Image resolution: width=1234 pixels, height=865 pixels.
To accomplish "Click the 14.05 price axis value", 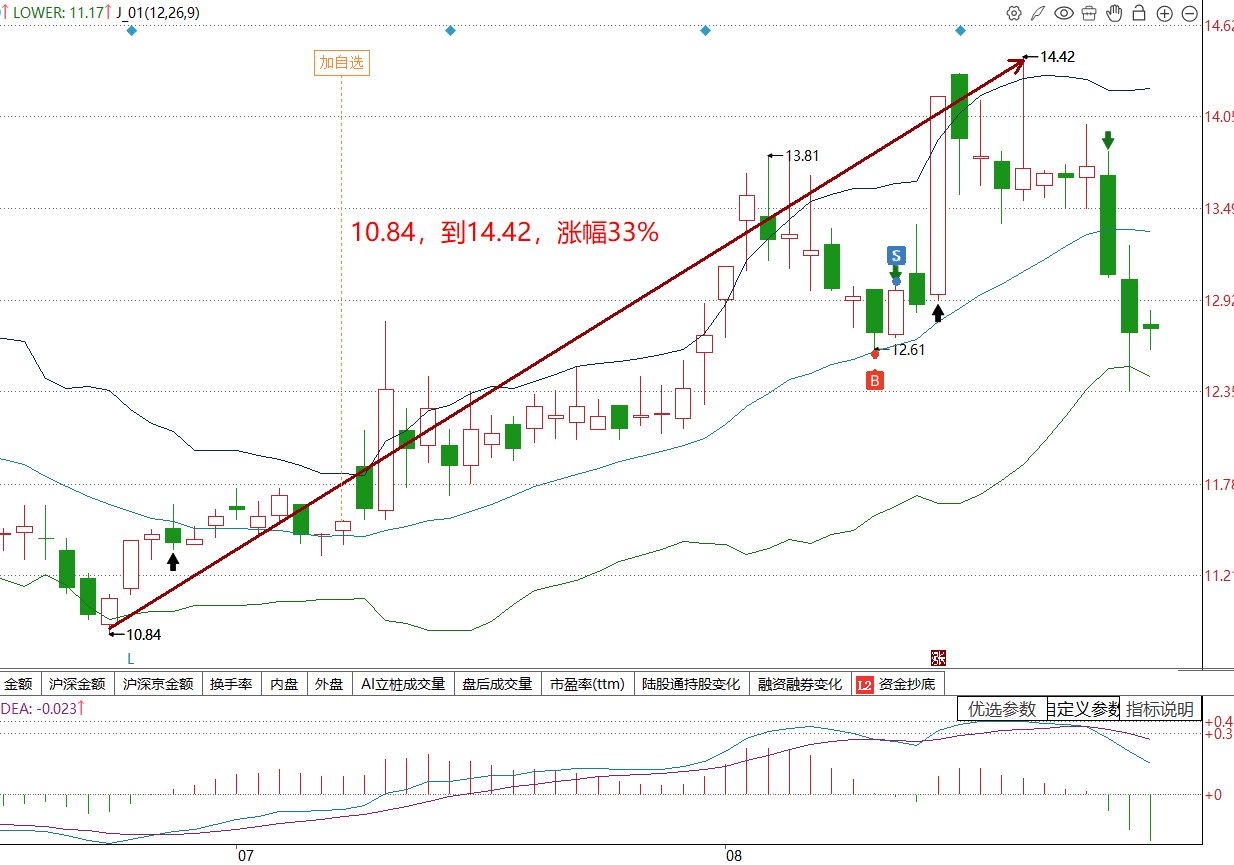I will coord(1220,117).
